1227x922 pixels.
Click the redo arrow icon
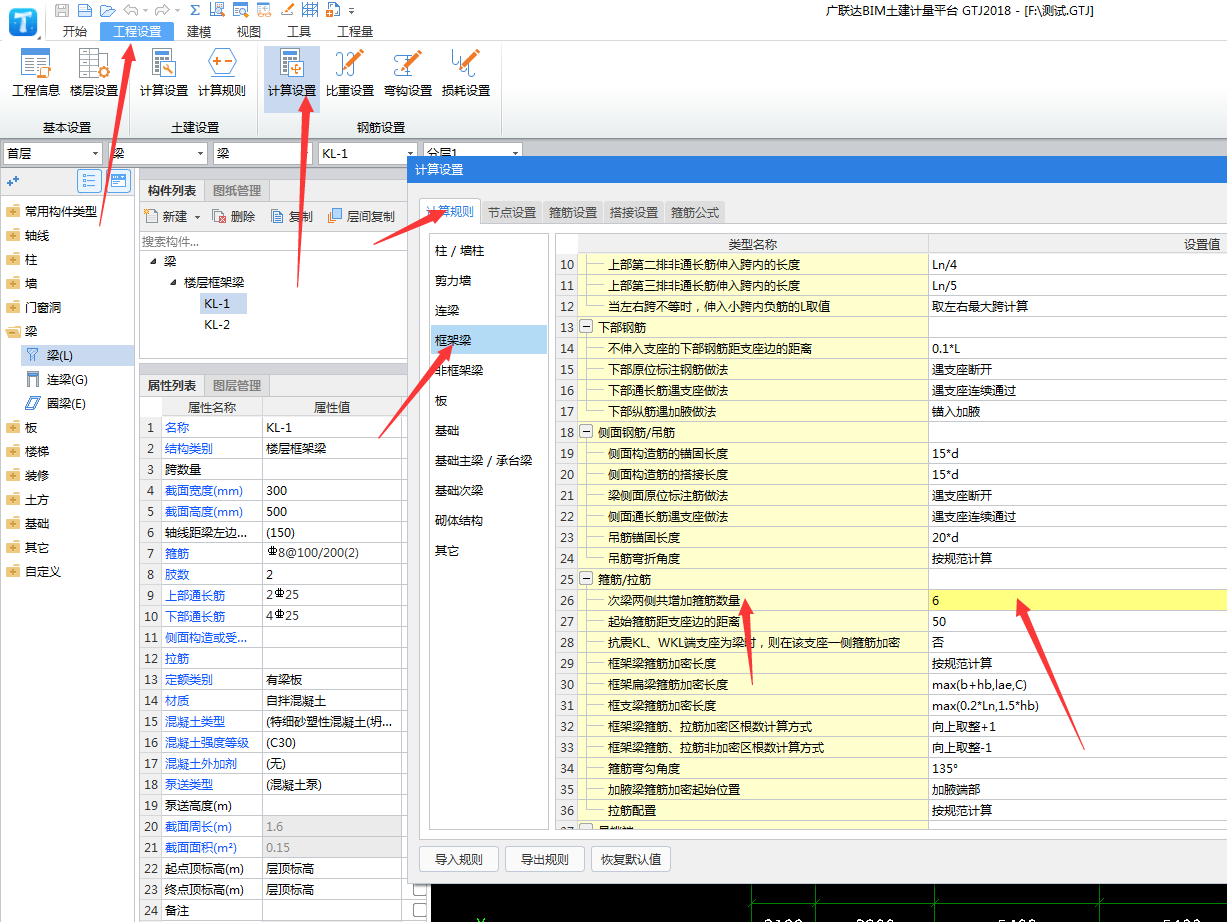(161, 10)
